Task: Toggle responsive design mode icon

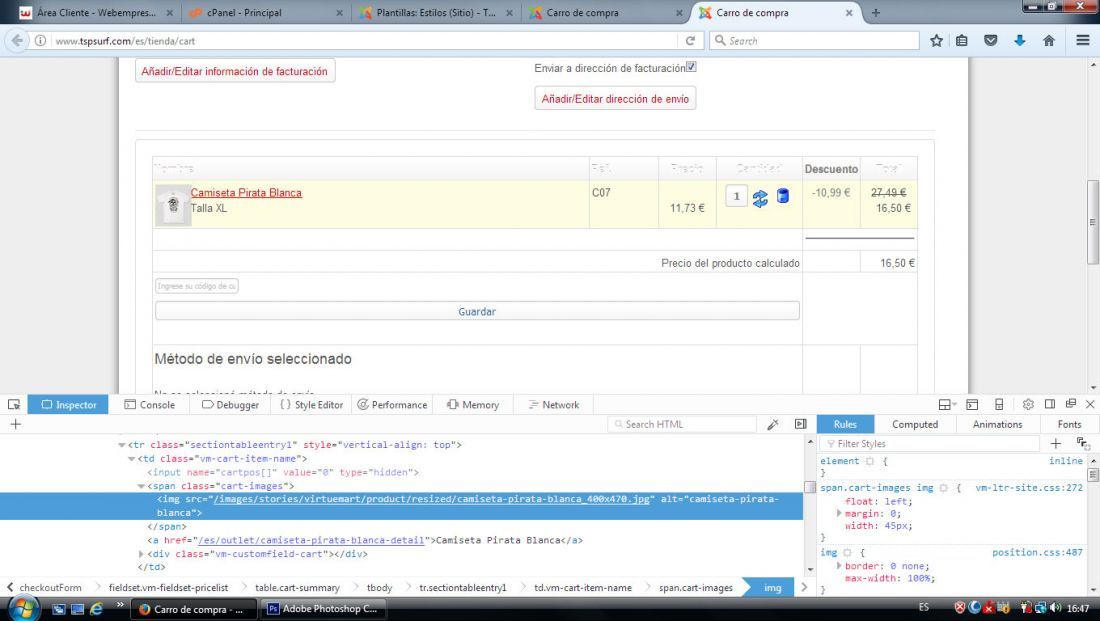Action: 999,405
